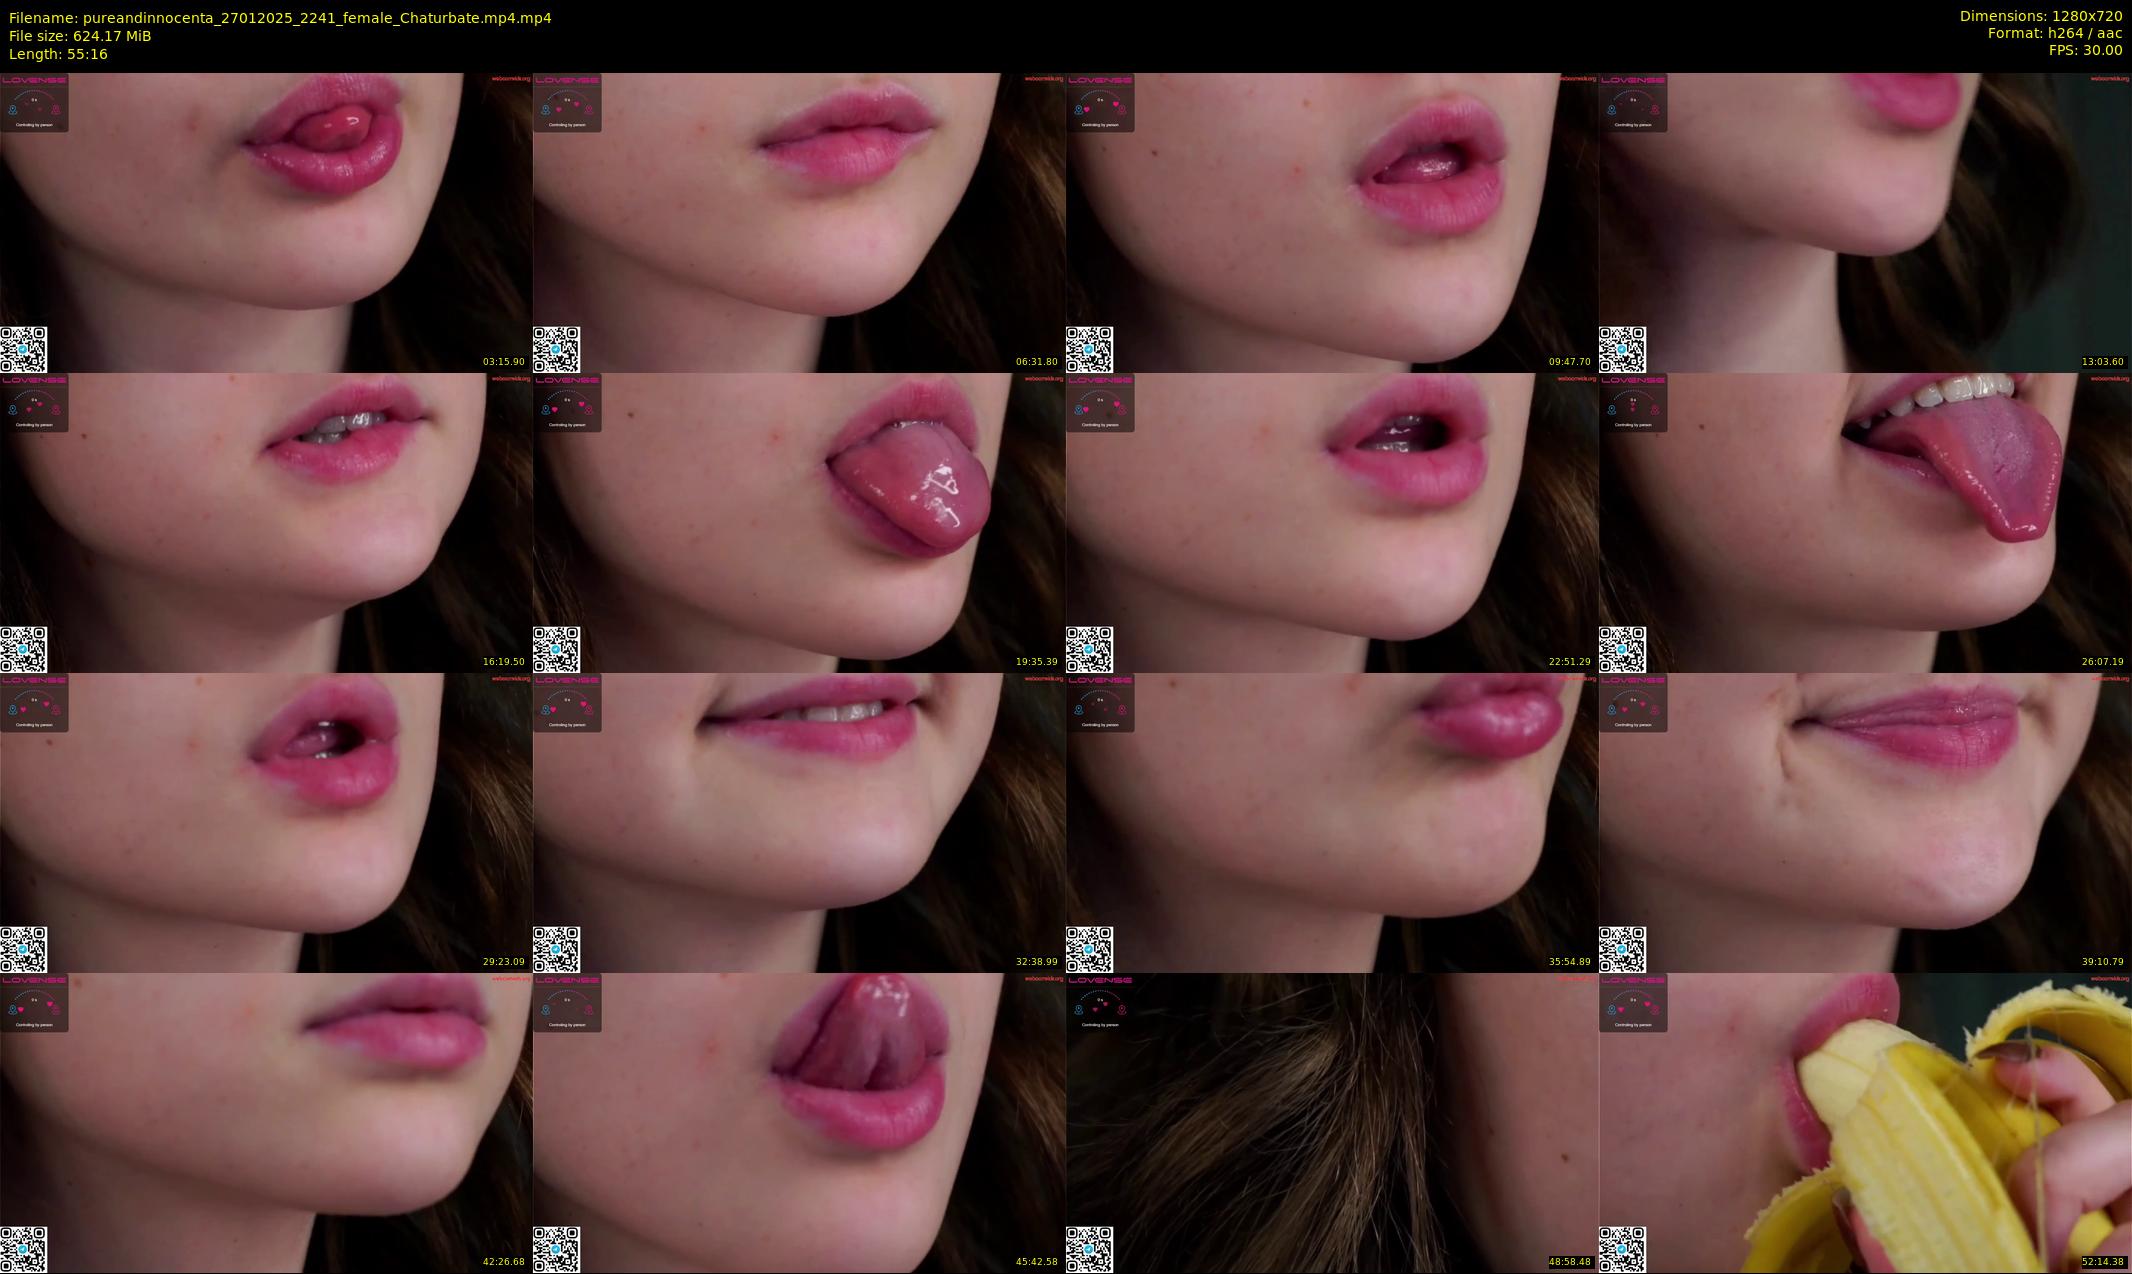
Task: Click the Lovense widget in the 06:31.80 frame
Action: click(x=567, y=103)
